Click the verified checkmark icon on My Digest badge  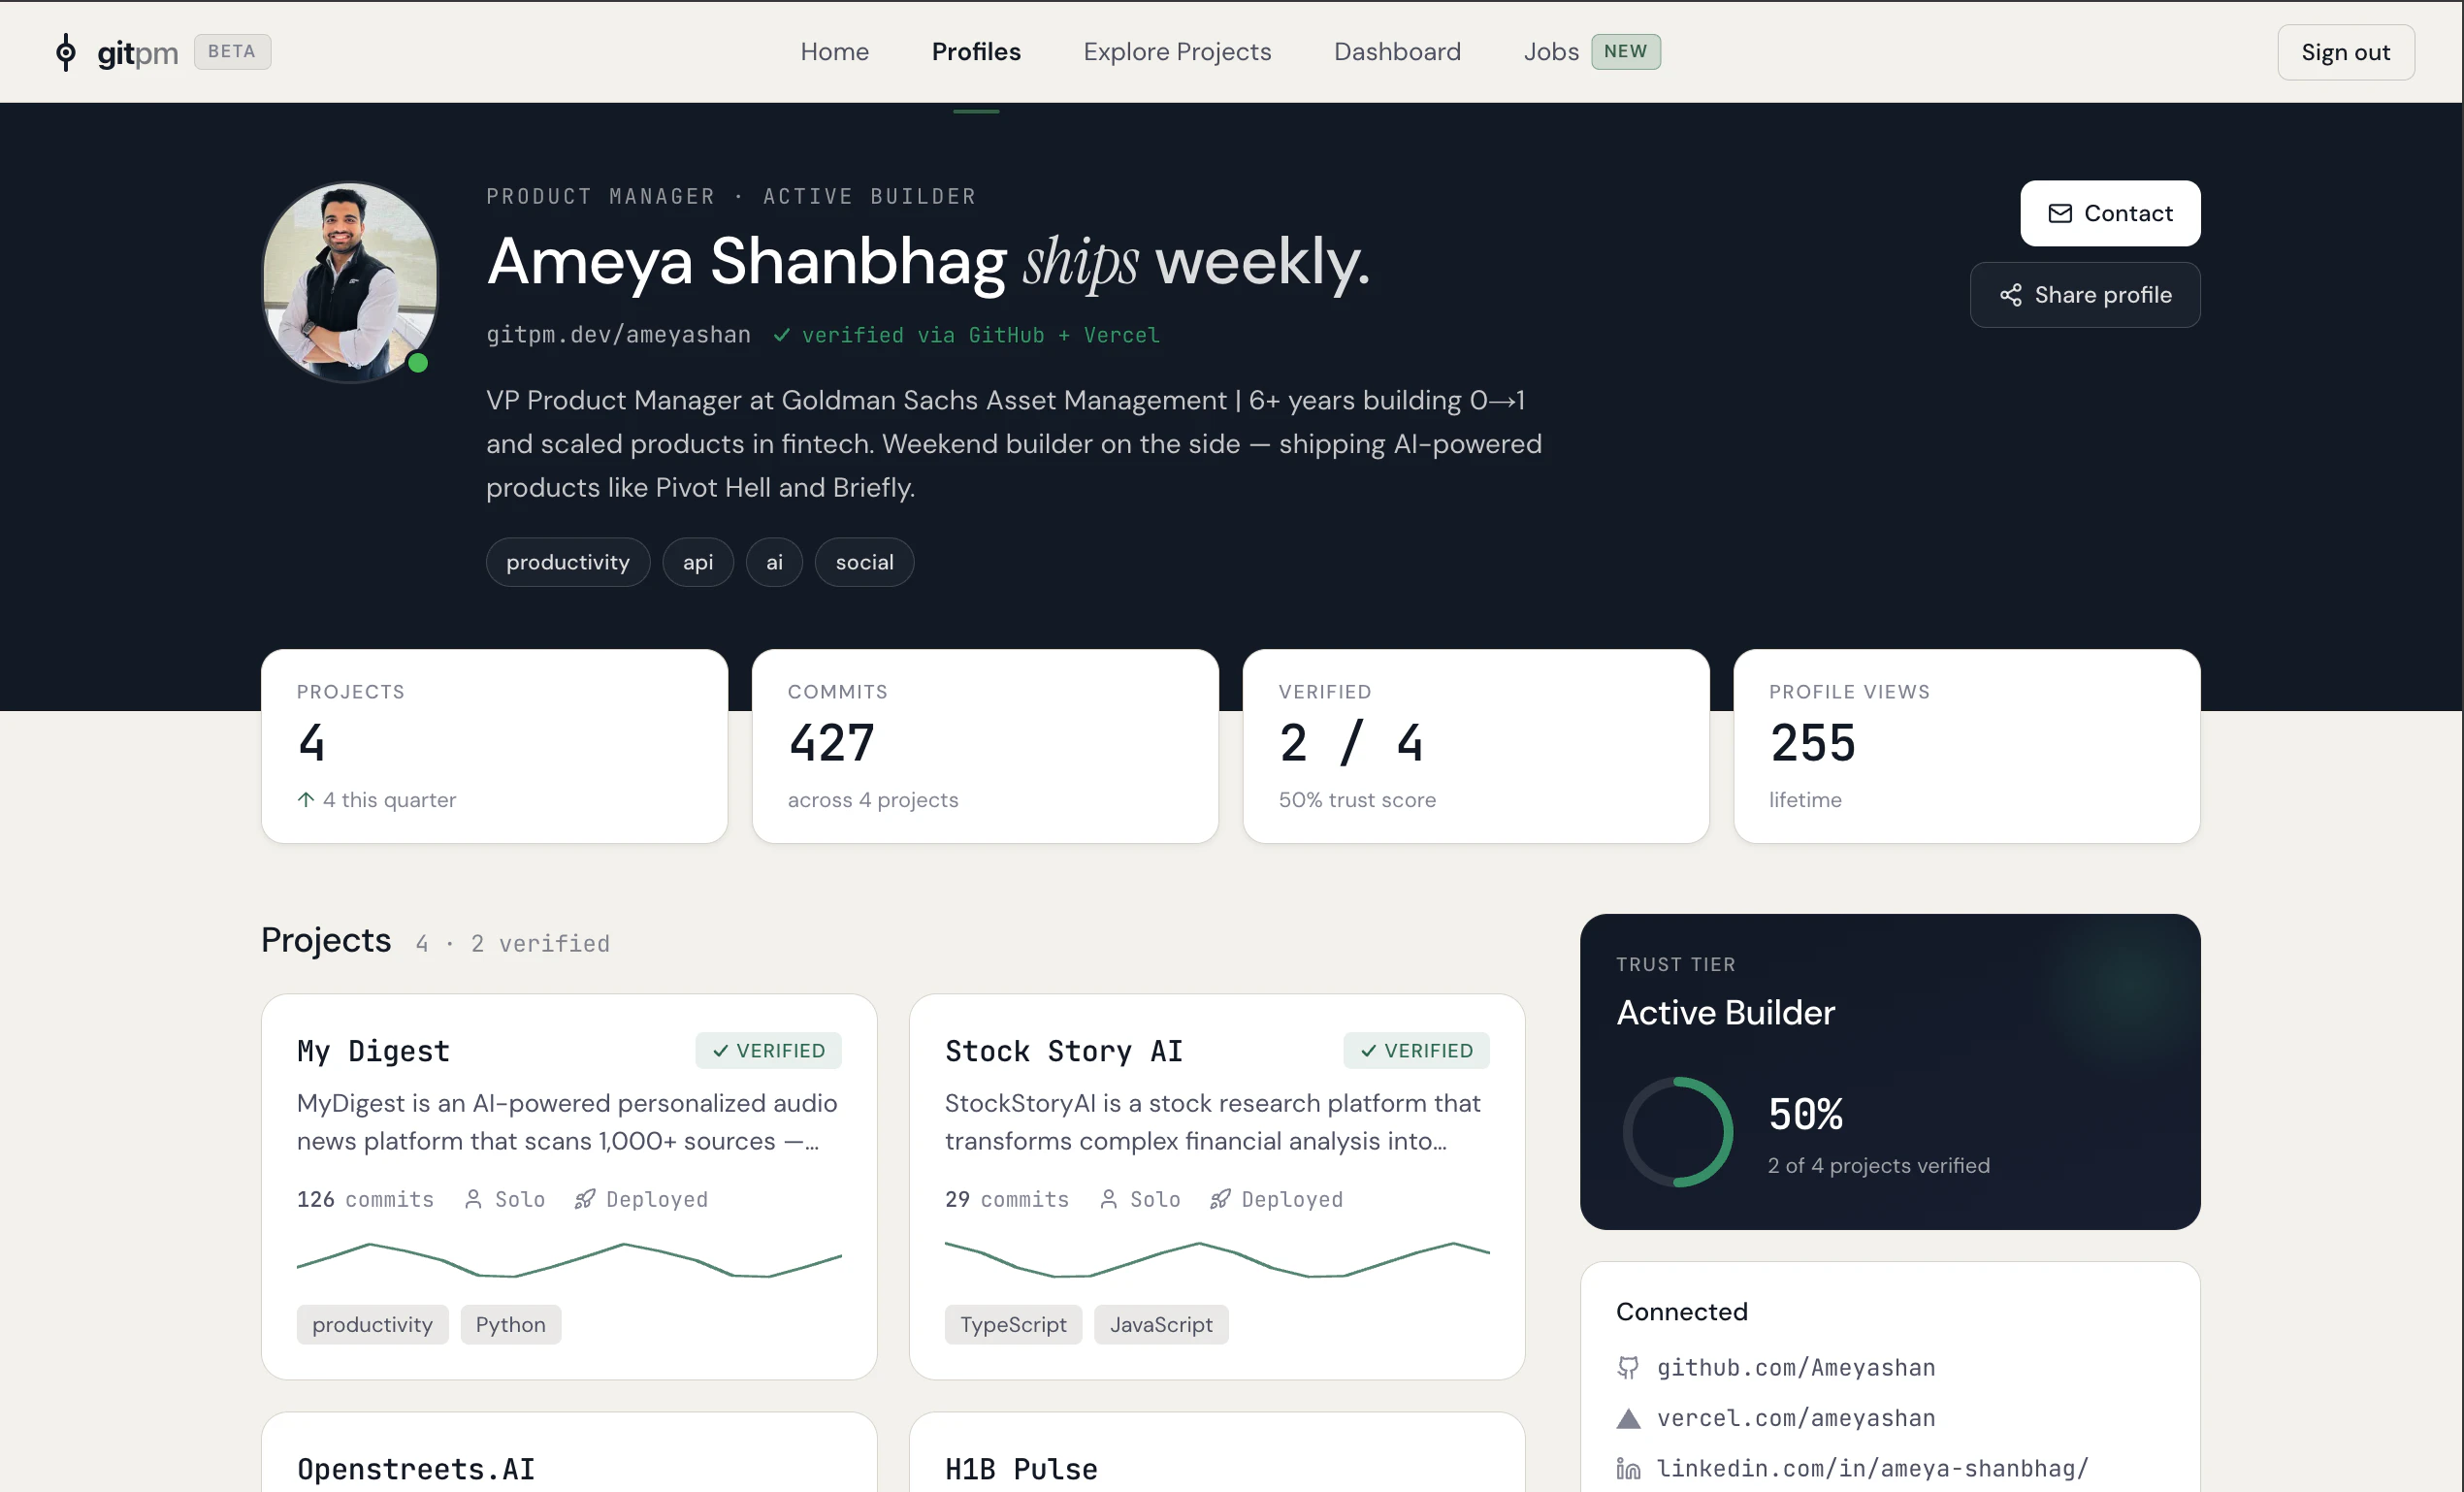[721, 1050]
